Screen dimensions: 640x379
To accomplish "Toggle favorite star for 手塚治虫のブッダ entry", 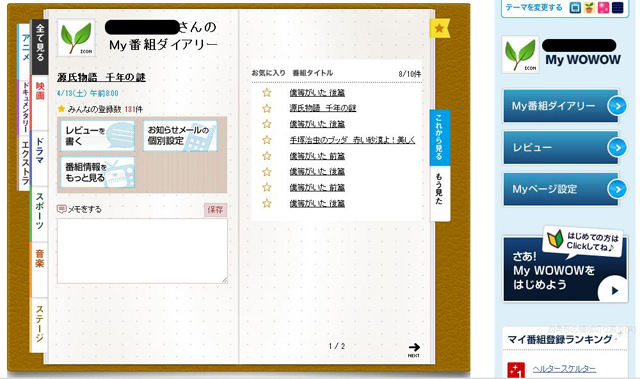I will (267, 140).
